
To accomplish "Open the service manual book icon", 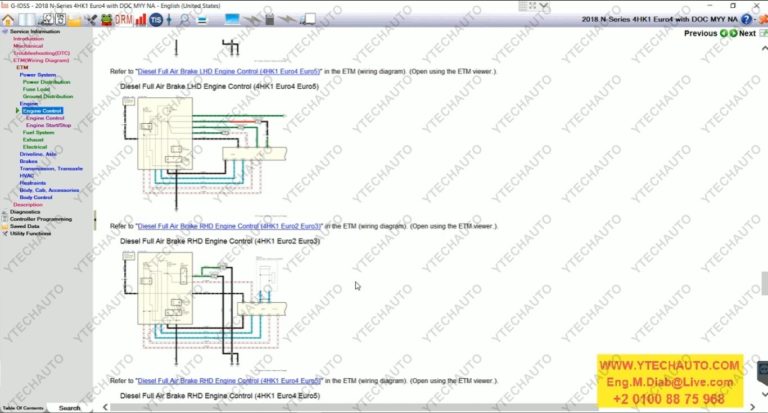I will point(26,20).
